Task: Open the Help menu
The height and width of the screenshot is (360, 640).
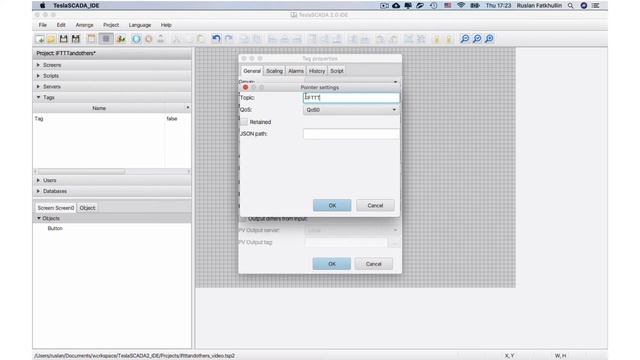Action: point(166,25)
